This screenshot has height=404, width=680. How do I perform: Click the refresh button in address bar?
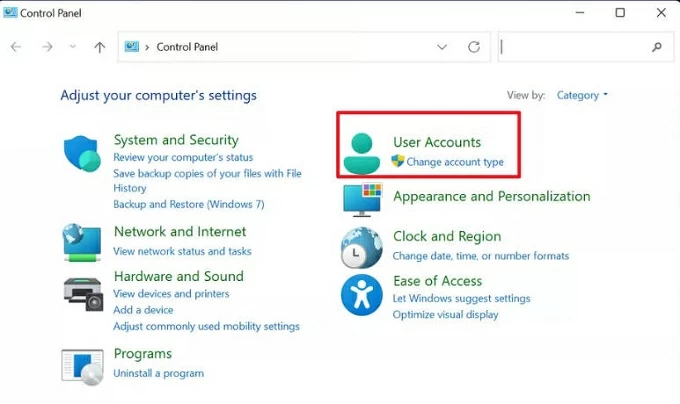click(474, 47)
